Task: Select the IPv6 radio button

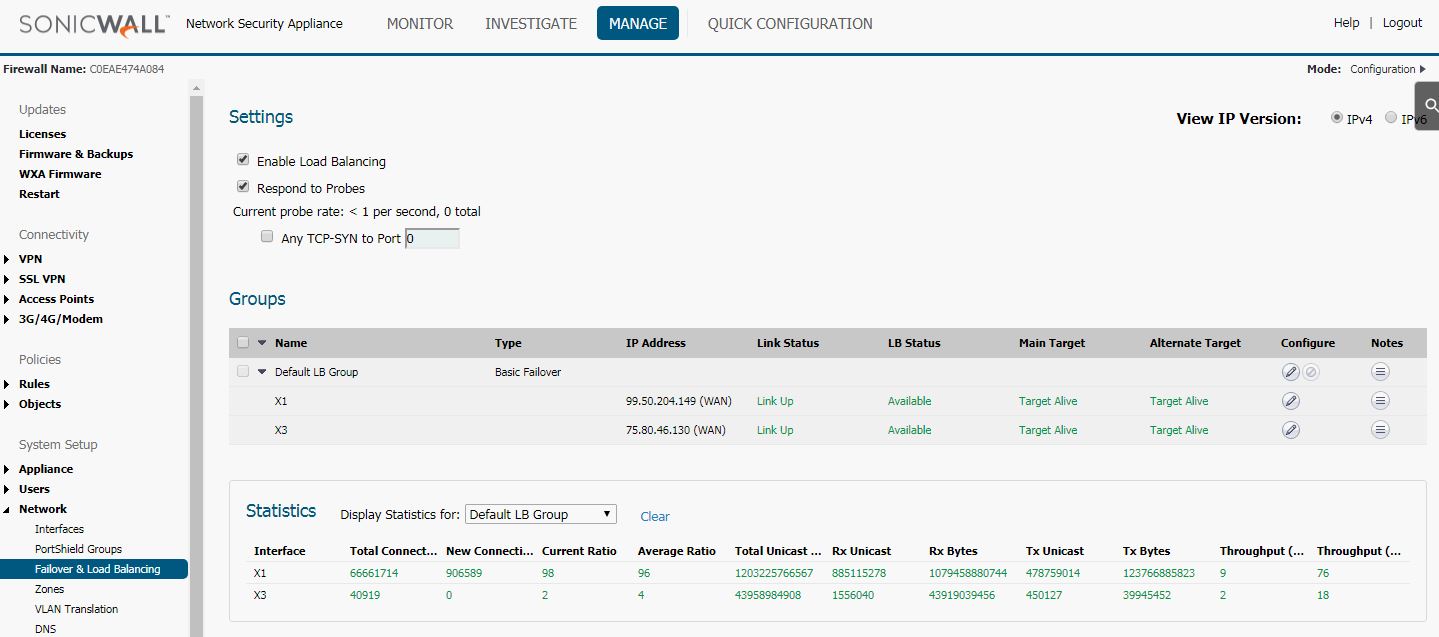Action: pos(1391,118)
